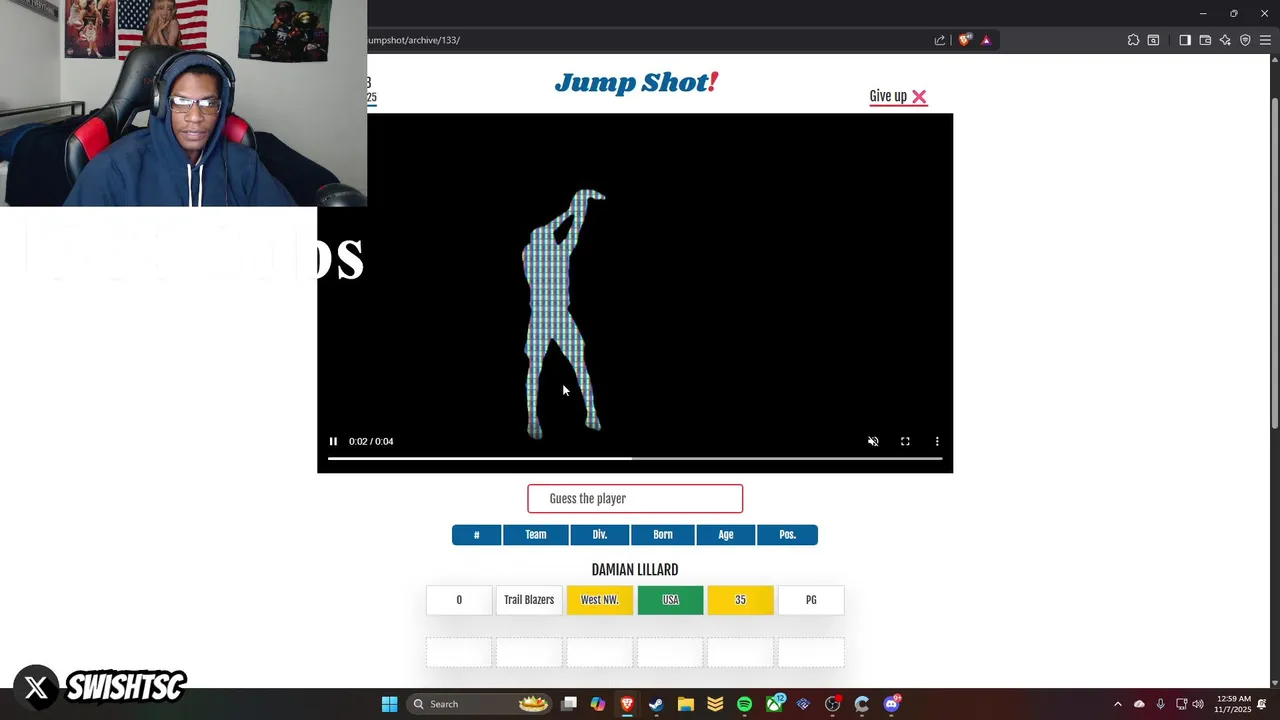Open video more options menu
Screen dimensions: 1280x720
pyautogui.click(x=937, y=441)
